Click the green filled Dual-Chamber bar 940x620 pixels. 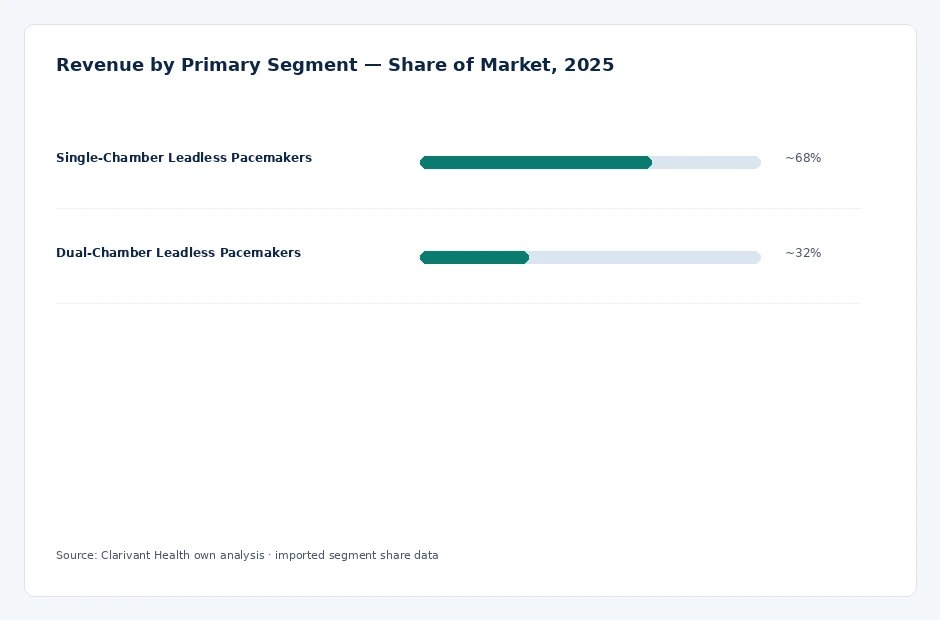pyautogui.click(x=474, y=257)
